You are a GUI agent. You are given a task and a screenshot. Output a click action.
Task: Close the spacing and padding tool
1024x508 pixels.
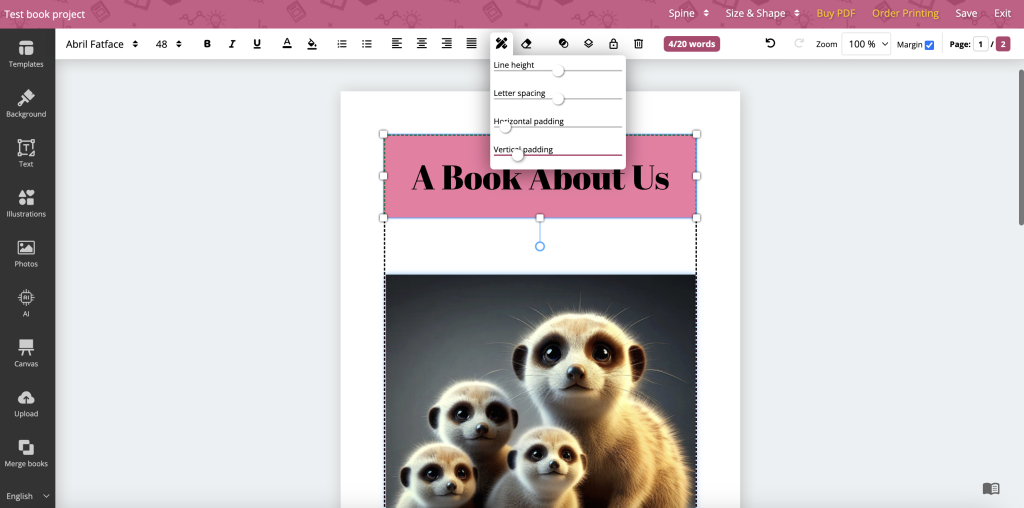point(502,44)
